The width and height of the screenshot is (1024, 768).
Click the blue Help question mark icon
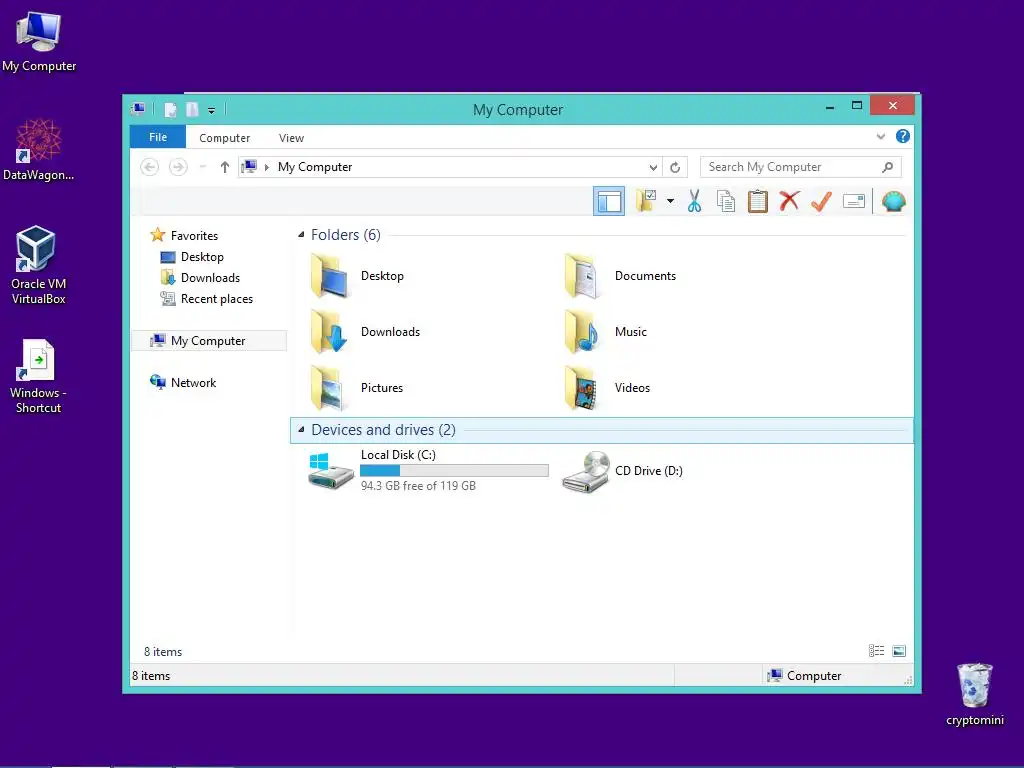[903, 136]
